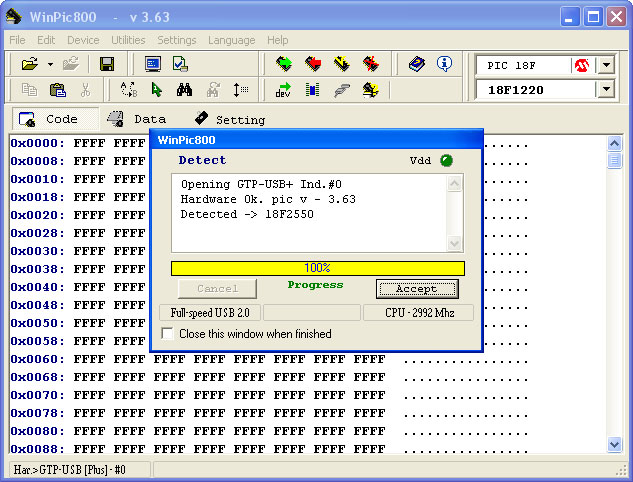Click the WinPic800 title bar app icon
The image size is (633, 482).
tap(14, 17)
